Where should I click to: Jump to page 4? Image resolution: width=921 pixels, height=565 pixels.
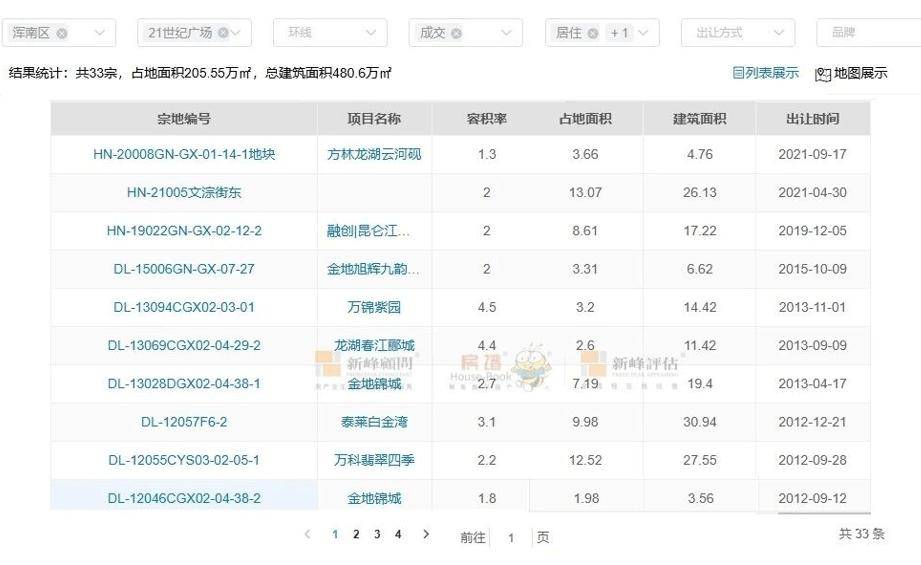click(398, 535)
